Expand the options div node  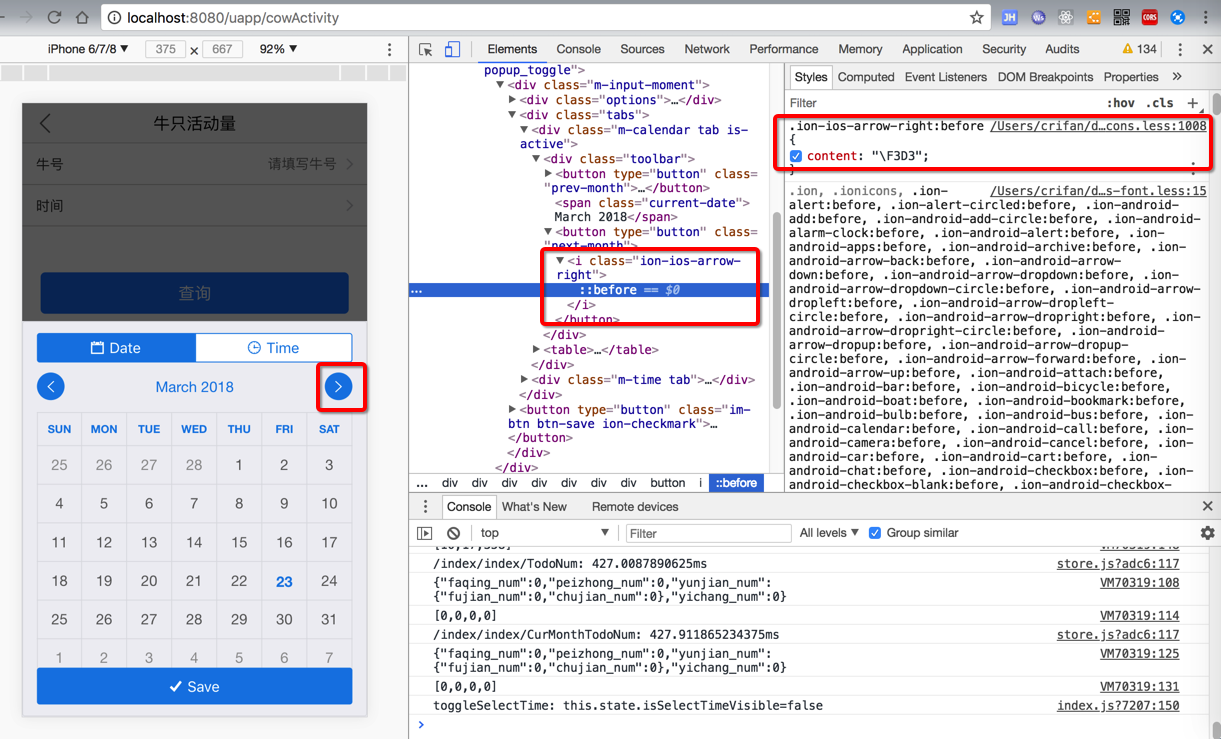(512, 100)
